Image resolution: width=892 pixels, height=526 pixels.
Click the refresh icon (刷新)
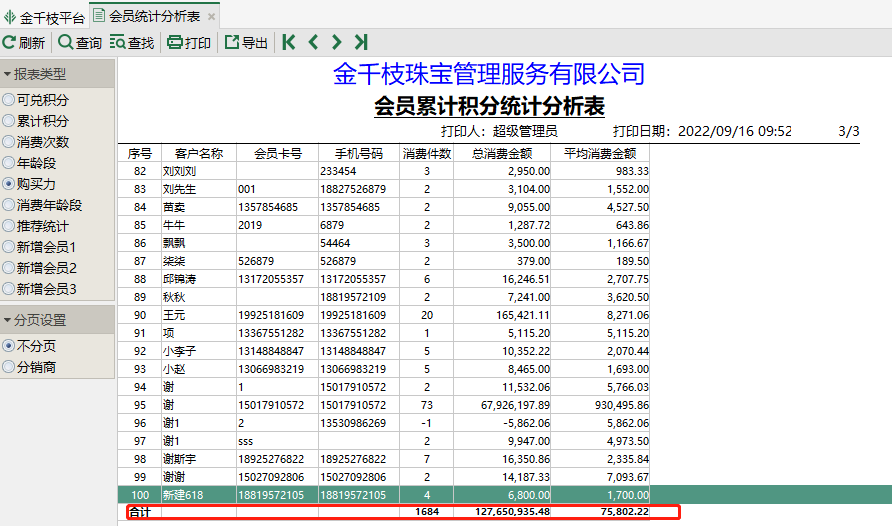coord(9,42)
